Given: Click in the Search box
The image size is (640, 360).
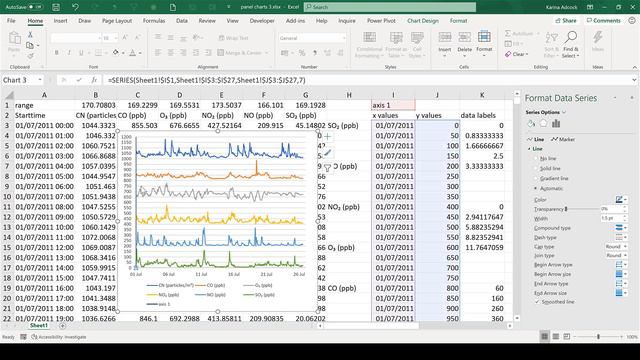Looking at the screenshot, I should click(x=390, y=7).
